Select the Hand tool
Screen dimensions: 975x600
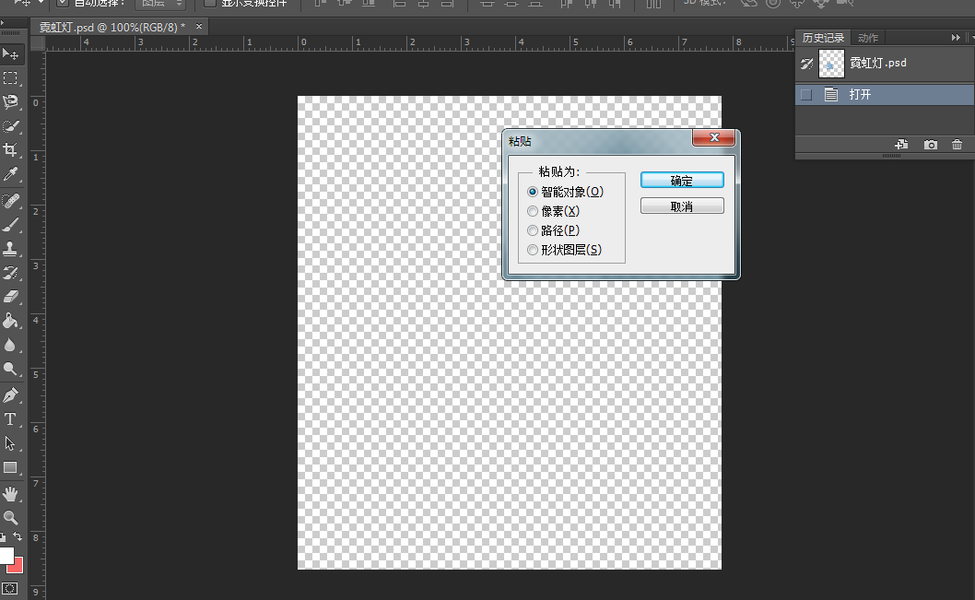click(x=10, y=494)
